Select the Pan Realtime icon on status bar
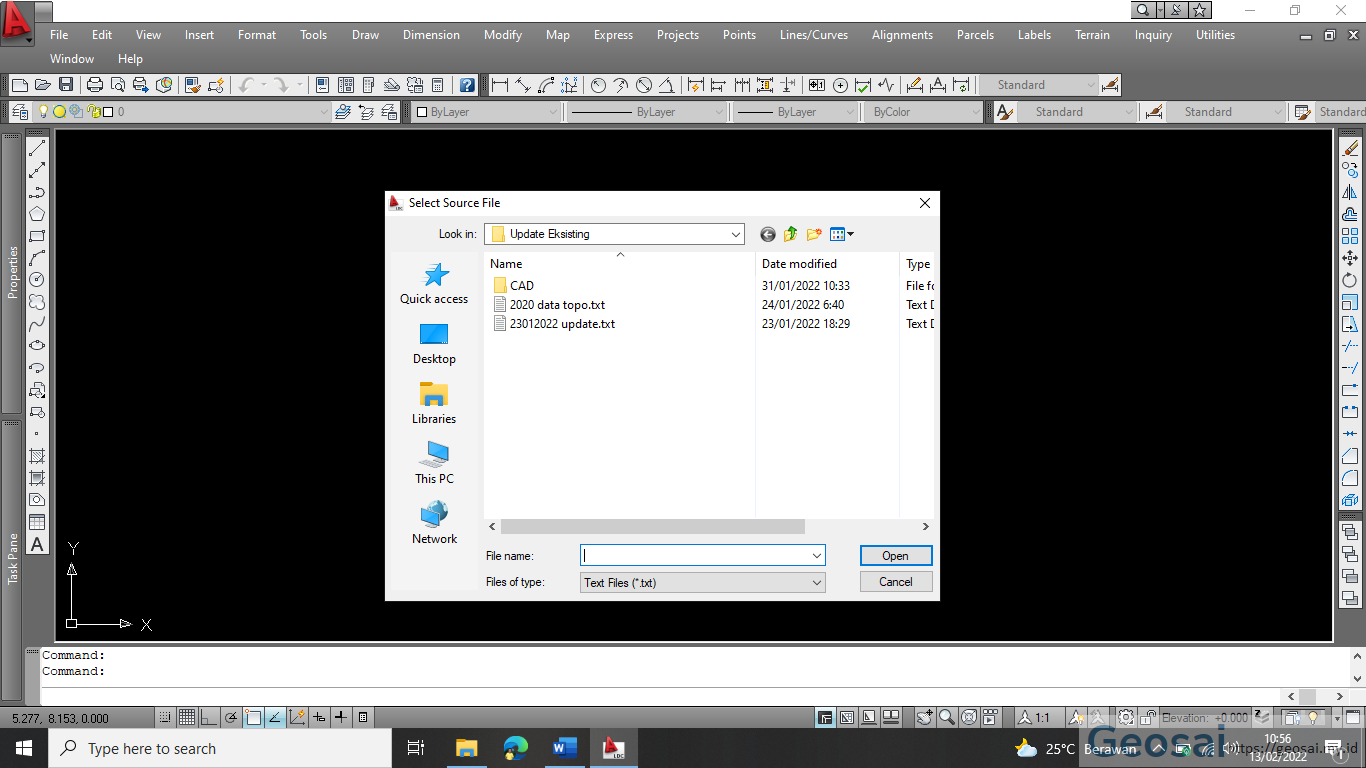 pyautogui.click(x=924, y=717)
